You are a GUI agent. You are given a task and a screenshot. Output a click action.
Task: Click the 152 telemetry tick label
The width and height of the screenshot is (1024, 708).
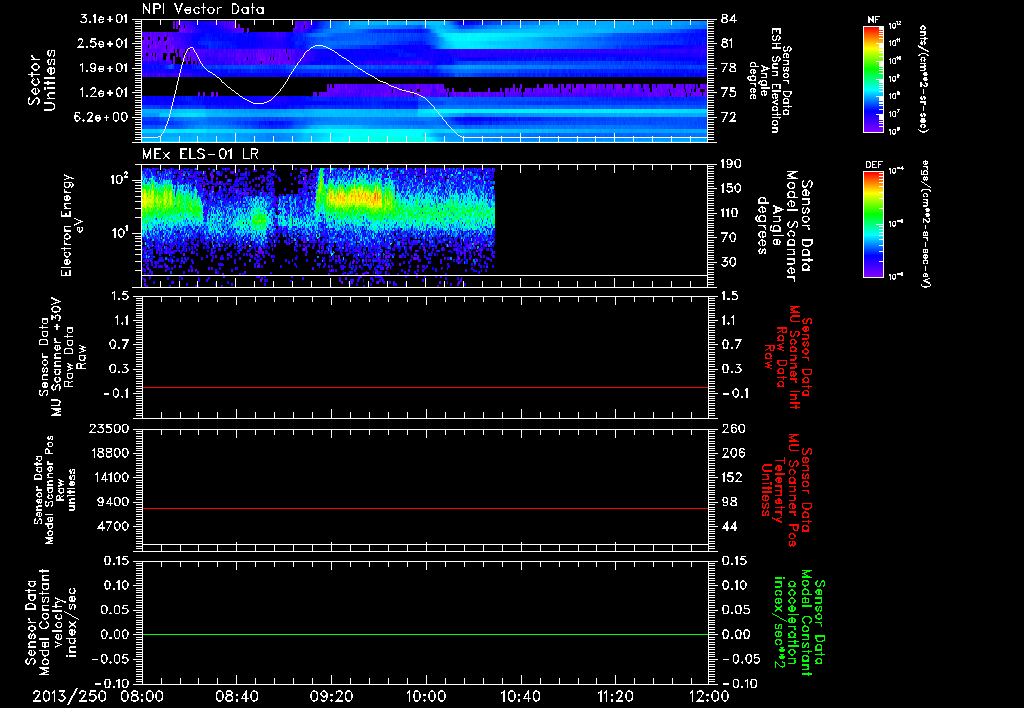732,477
